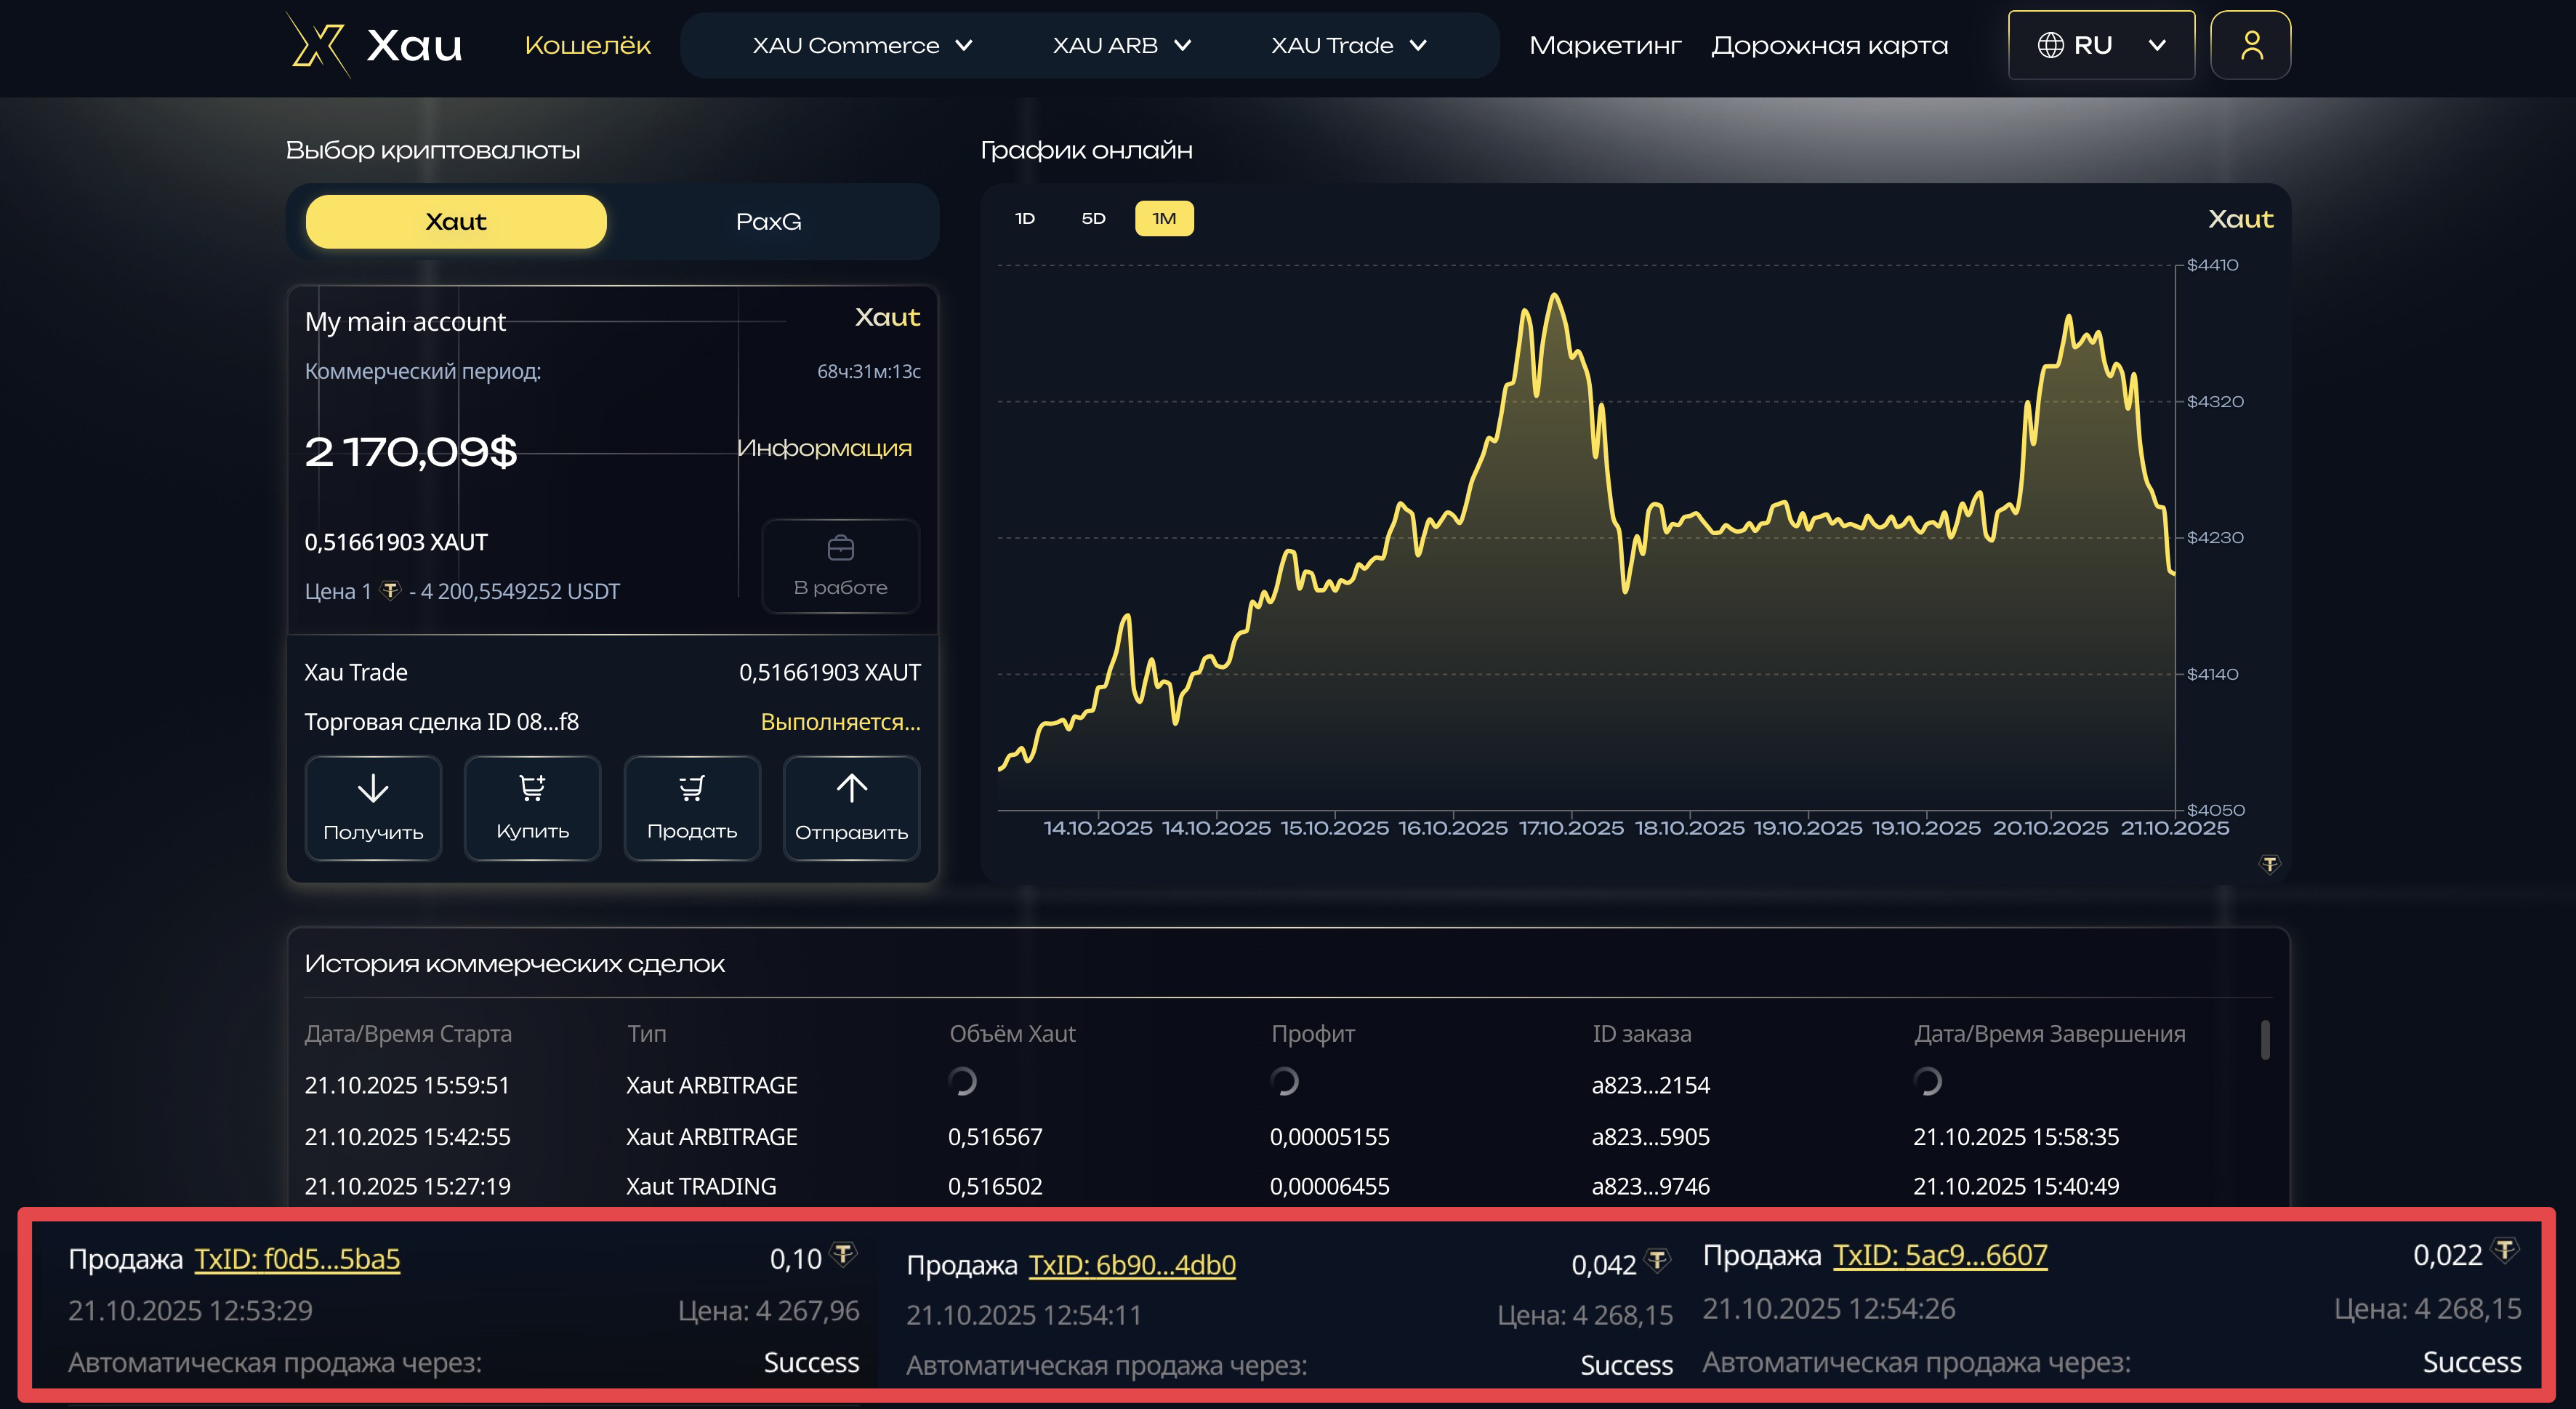
Task: Click the Отправить up arrow icon
Action: tap(851, 789)
